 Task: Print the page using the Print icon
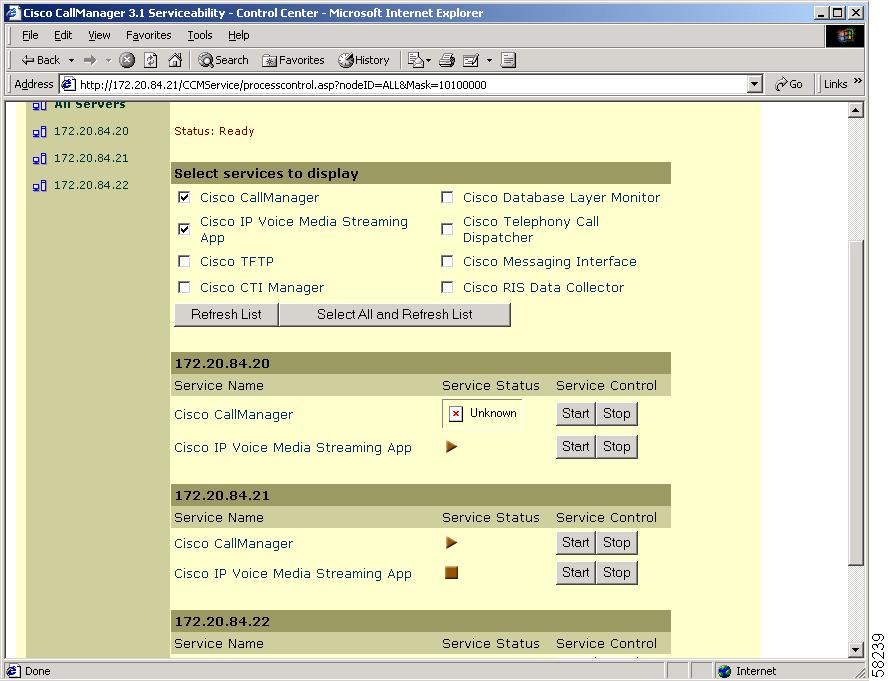(x=447, y=60)
